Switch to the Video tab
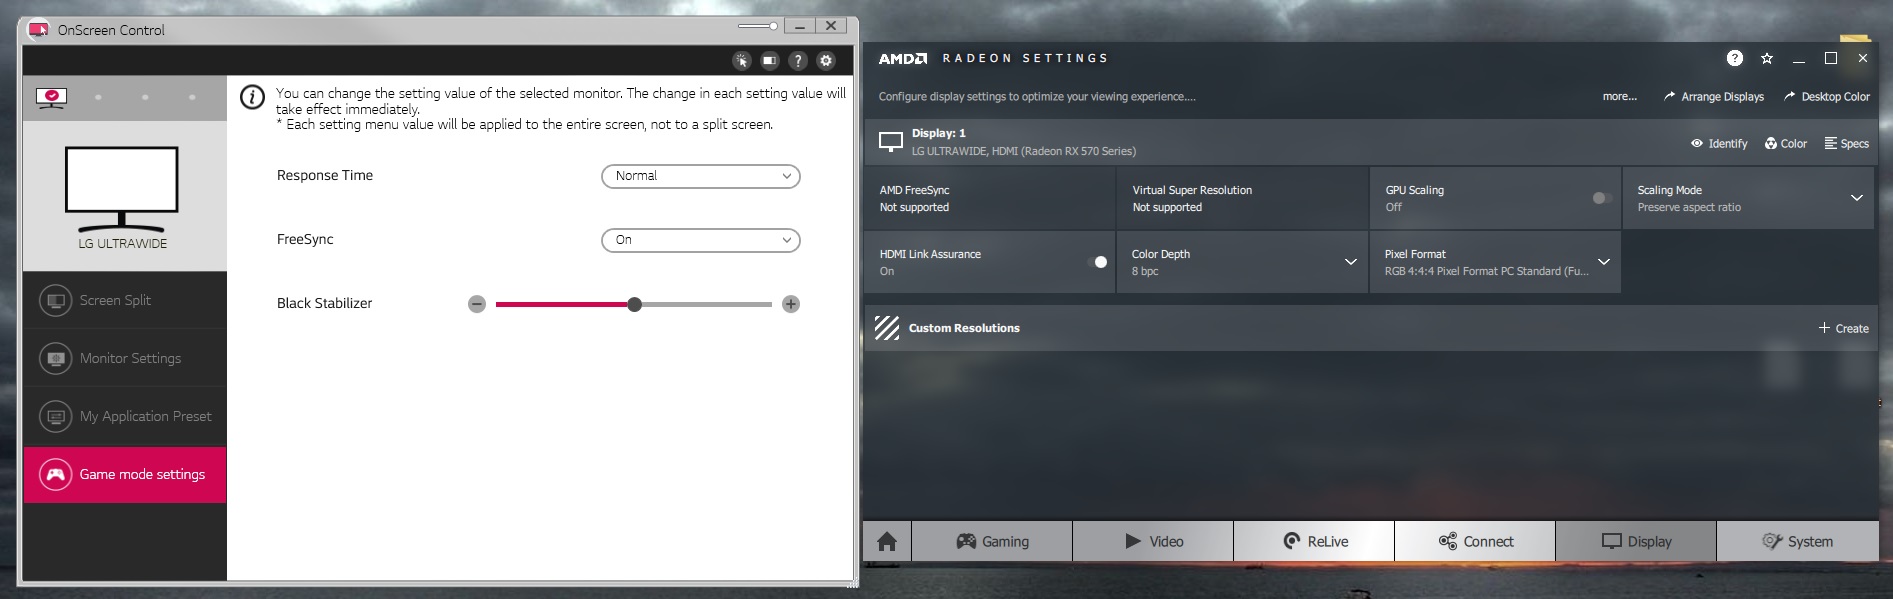Screen dimensions: 1893x599 pos(1153,541)
